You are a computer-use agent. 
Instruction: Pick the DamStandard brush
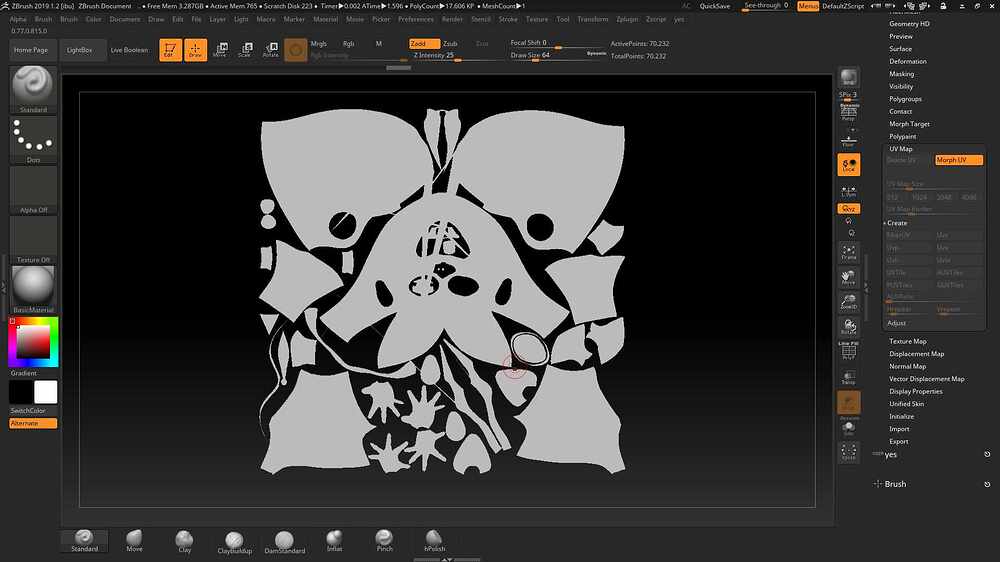(284, 542)
